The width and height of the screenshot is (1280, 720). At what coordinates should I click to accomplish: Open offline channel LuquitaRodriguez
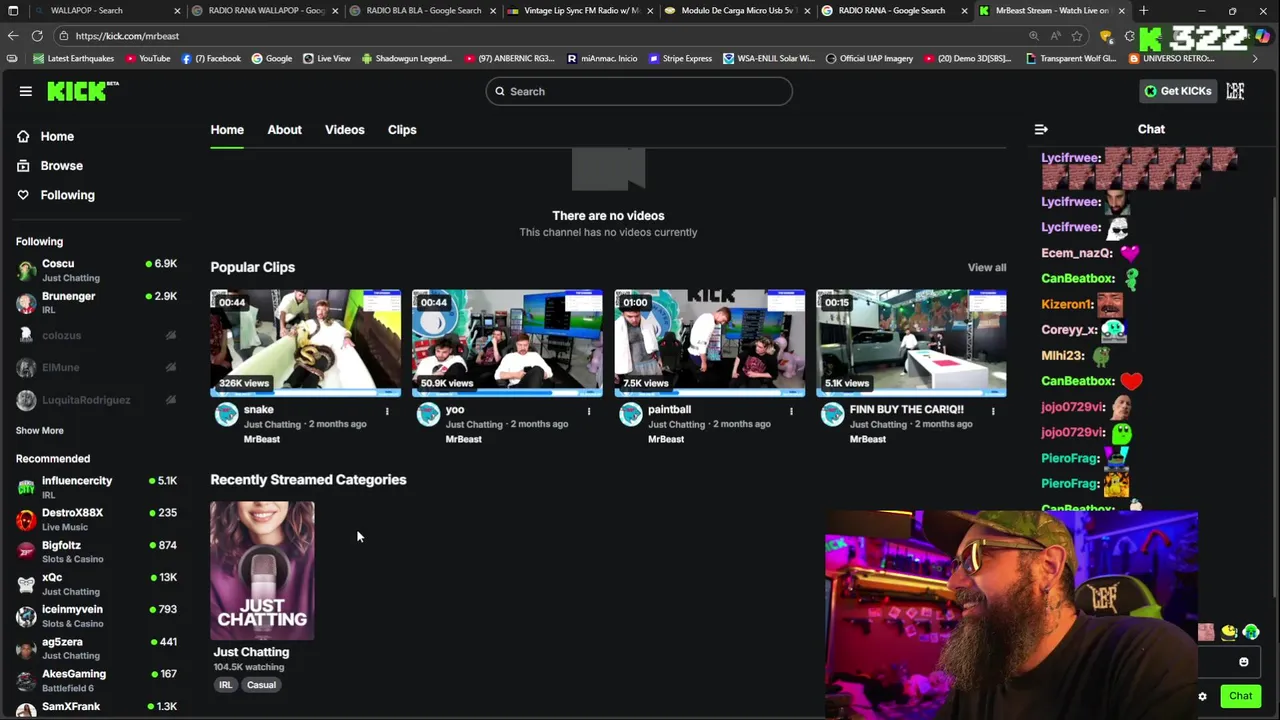pos(96,400)
